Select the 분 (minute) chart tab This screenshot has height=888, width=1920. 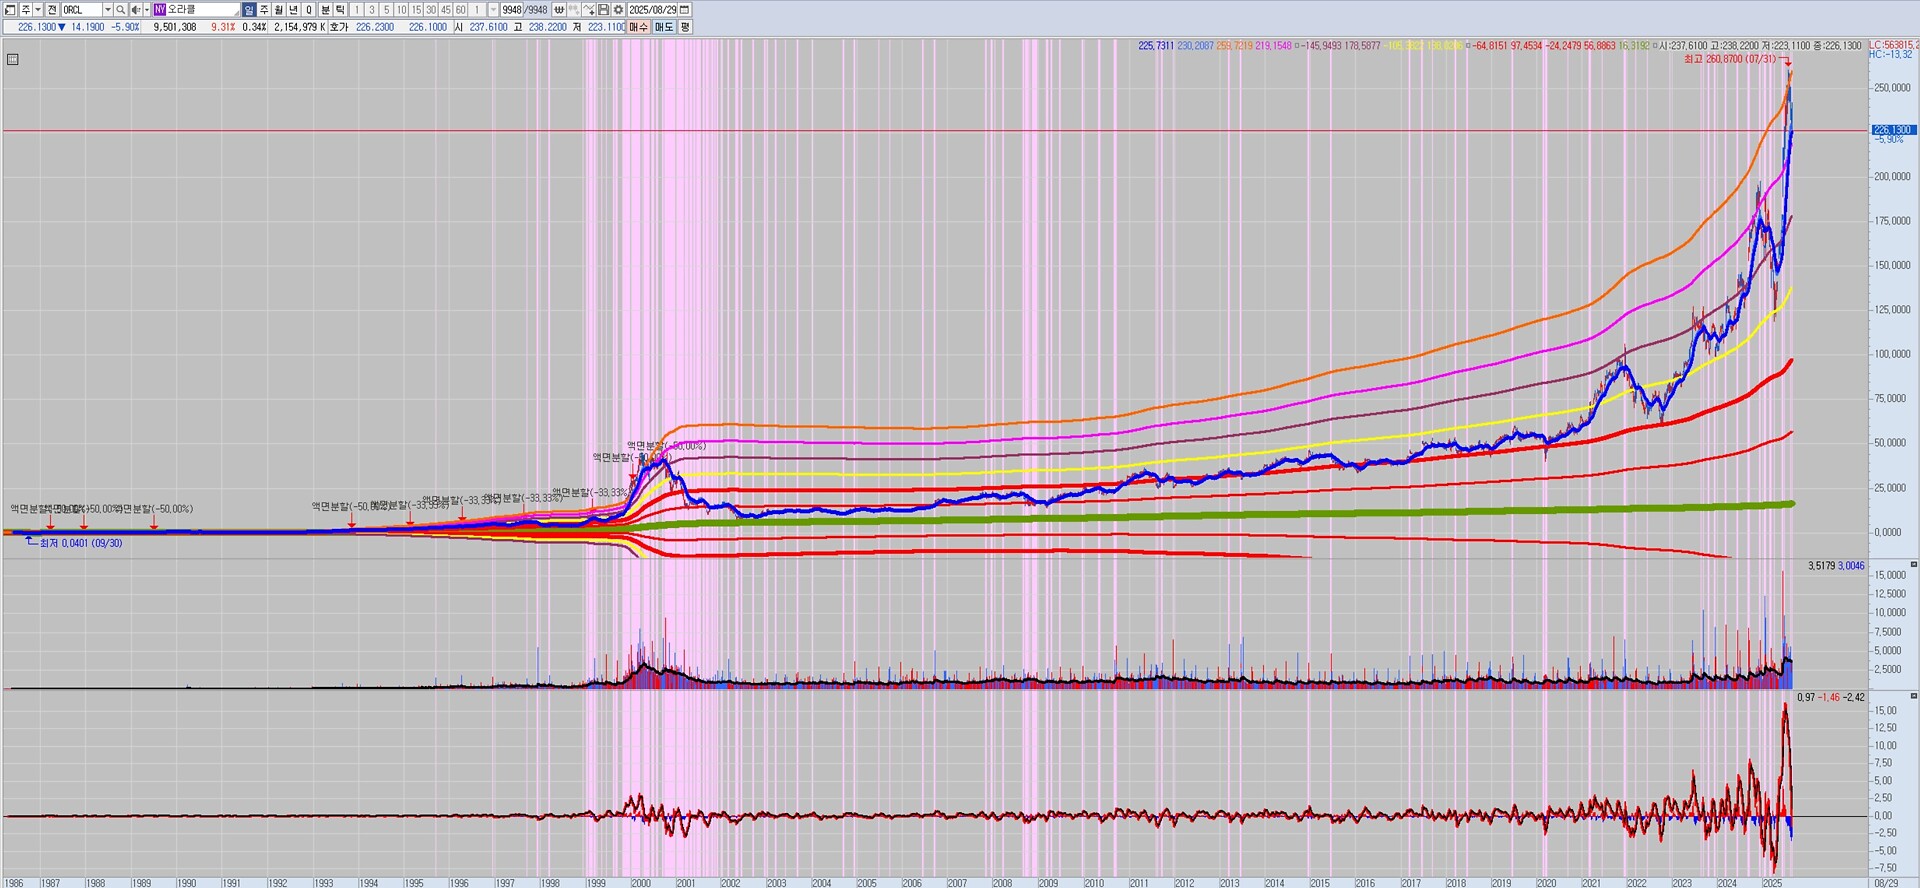click(x=325, y=10)
